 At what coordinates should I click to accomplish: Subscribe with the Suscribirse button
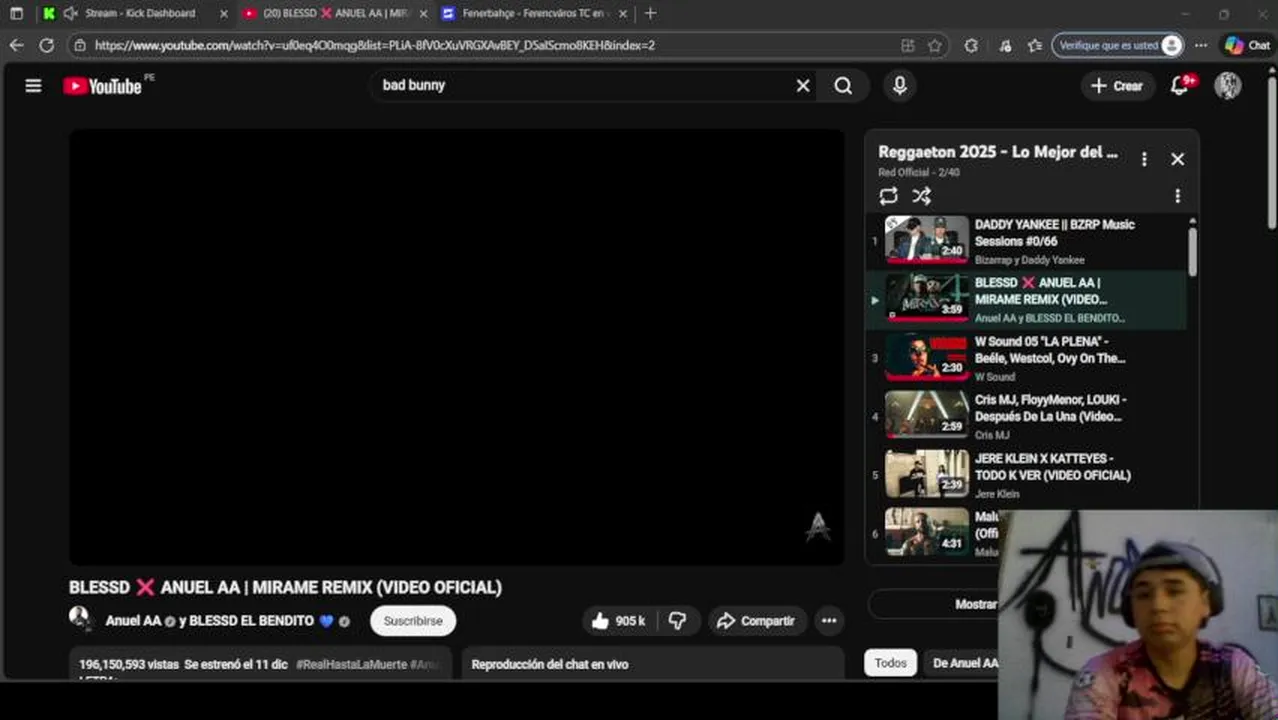(x=413, y=621)
